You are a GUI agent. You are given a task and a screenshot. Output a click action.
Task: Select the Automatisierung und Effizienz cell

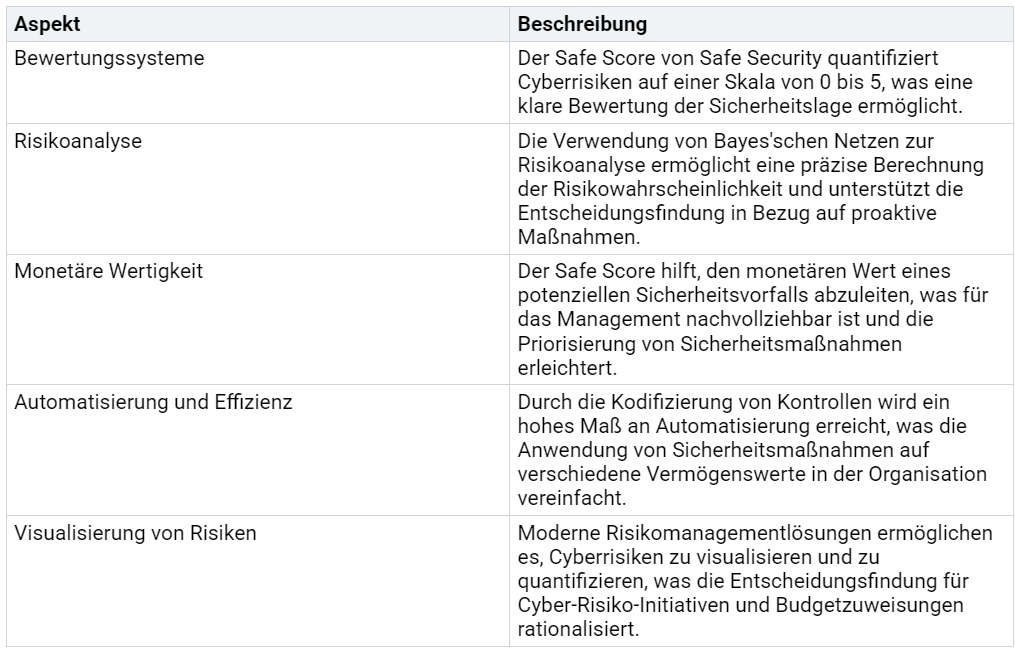(x=153, y=403)
